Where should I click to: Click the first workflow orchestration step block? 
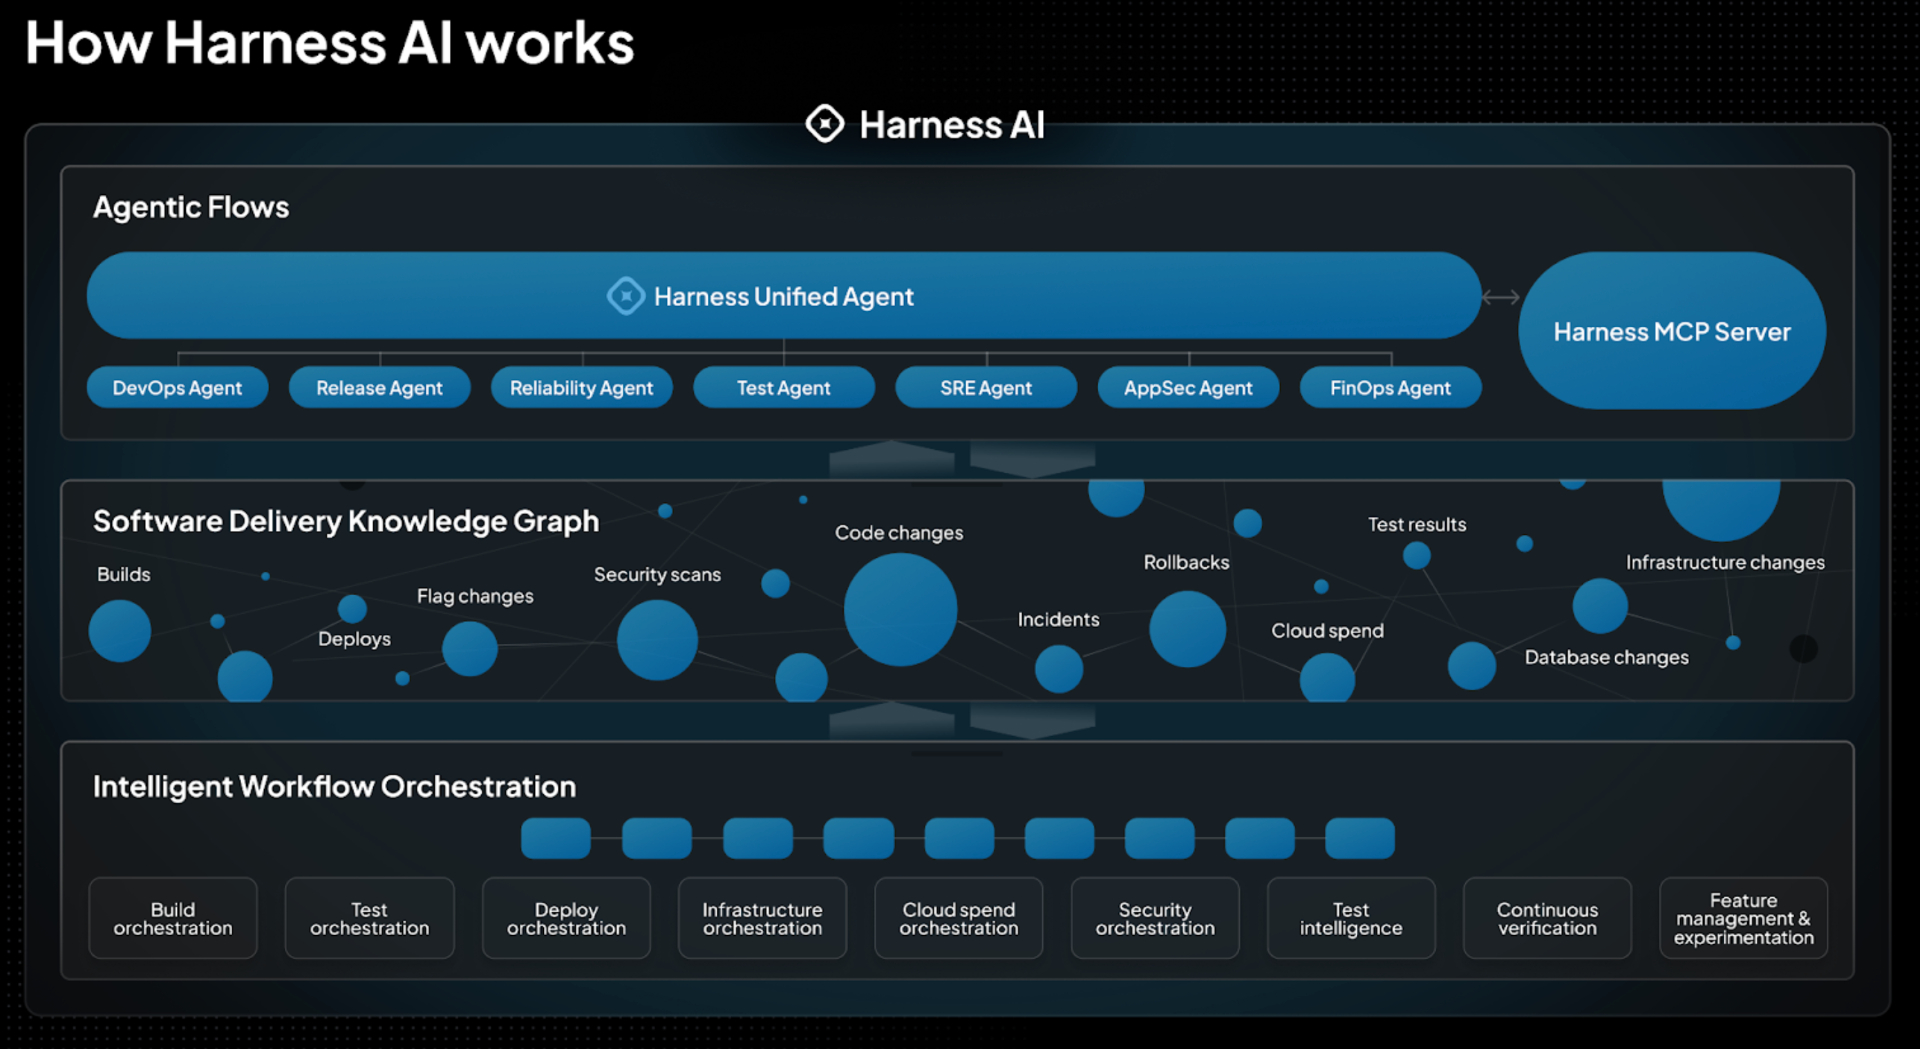[556, 838]
